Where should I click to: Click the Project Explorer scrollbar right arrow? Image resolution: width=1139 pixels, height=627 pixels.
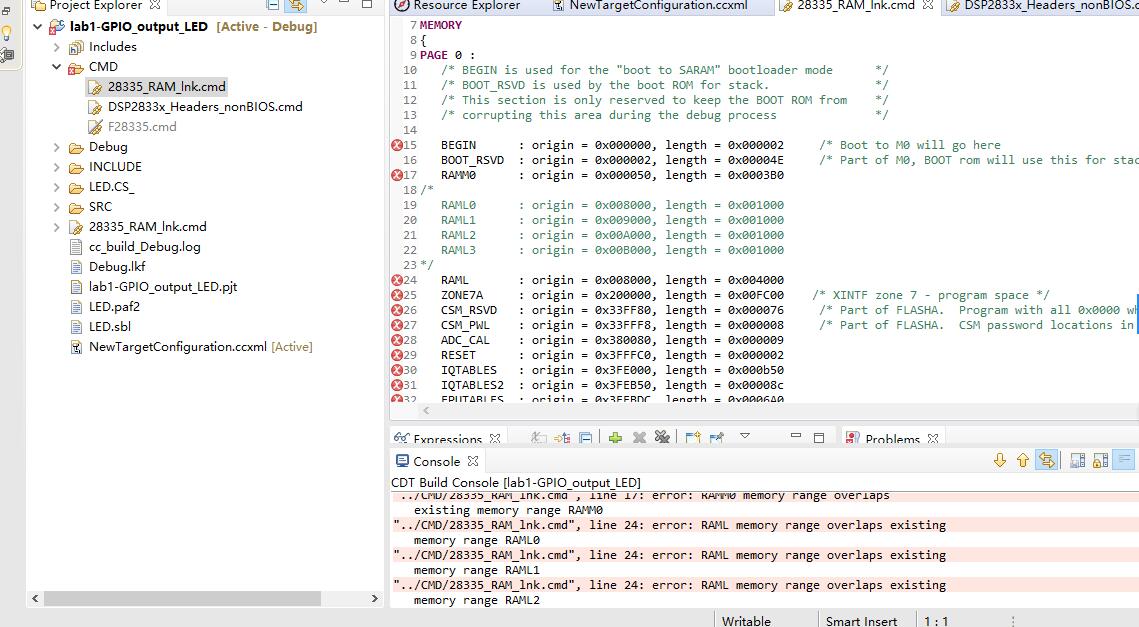tap(374, 599)
